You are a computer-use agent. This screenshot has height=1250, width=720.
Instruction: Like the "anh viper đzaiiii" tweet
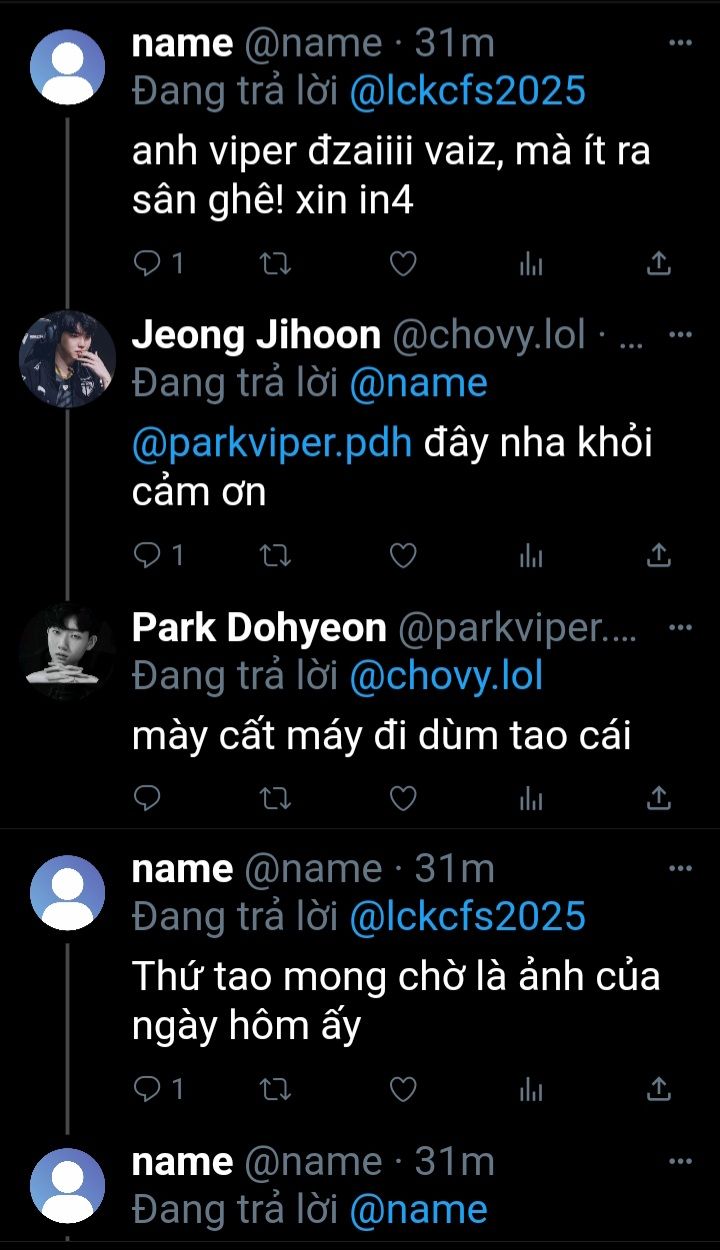point(402,264)
